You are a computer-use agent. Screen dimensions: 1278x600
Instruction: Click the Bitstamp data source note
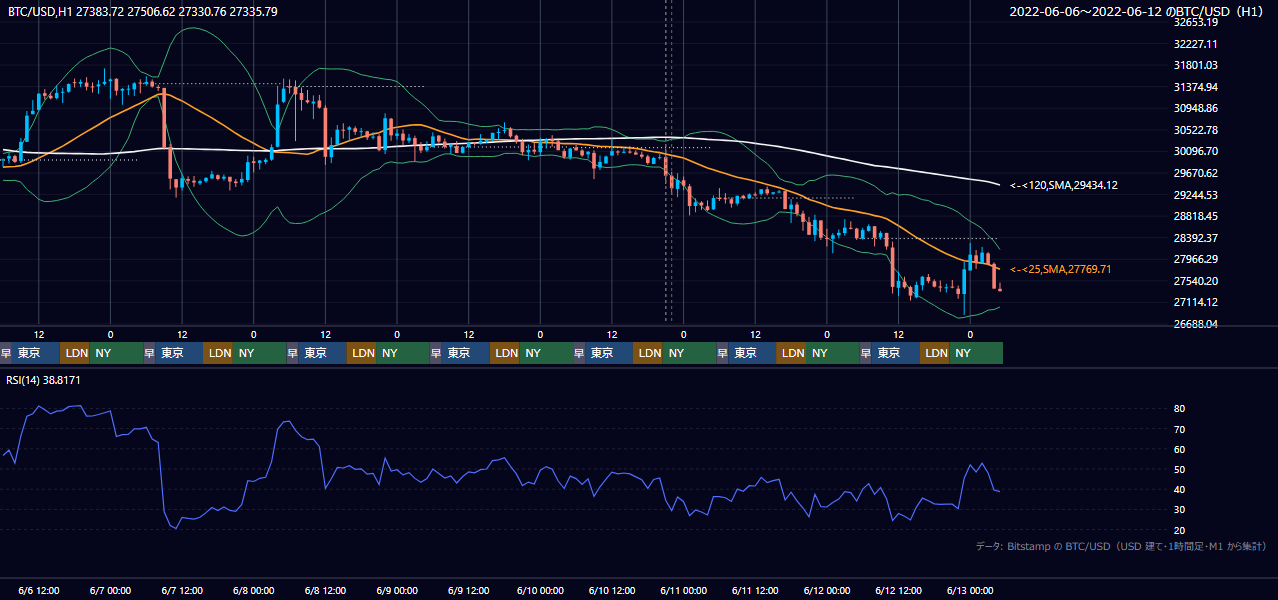(x=1121, y=546)
